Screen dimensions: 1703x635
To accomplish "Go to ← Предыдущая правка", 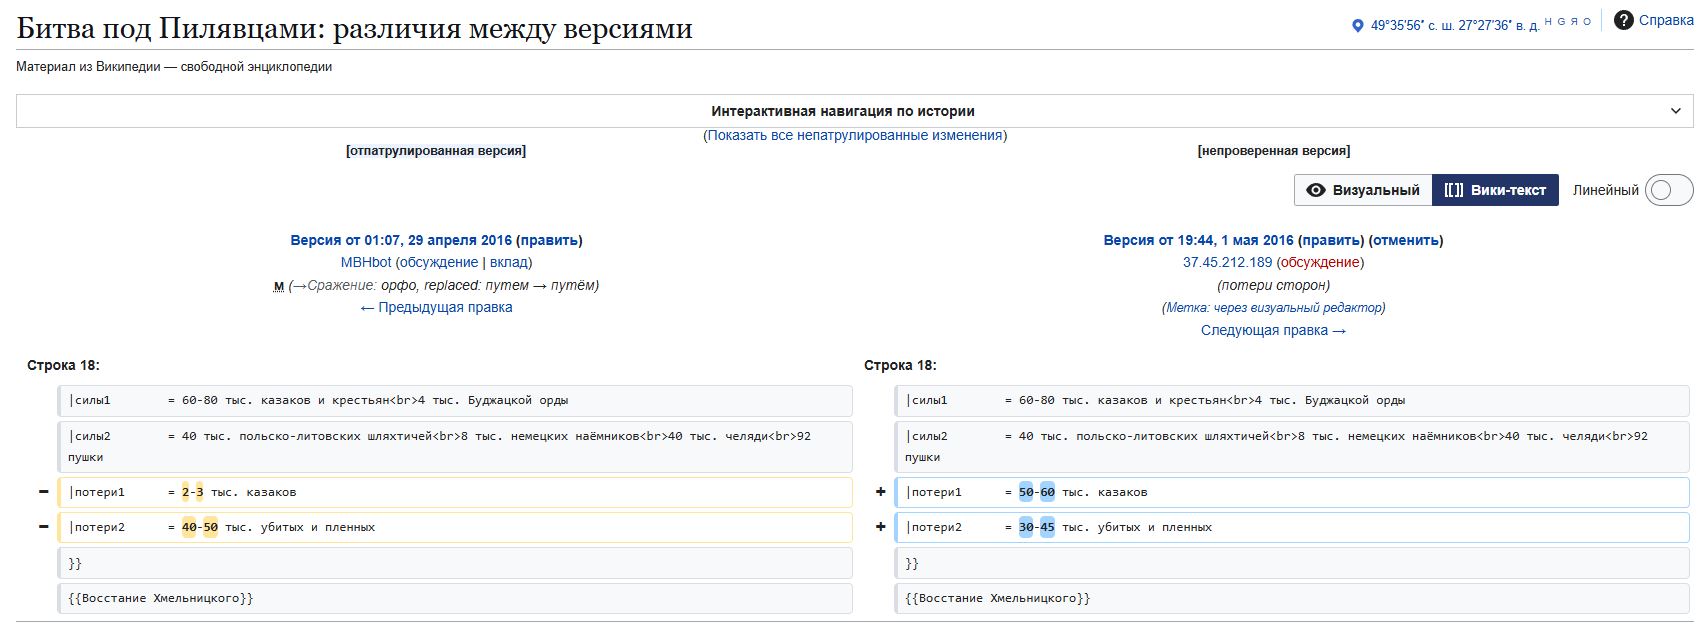I will coord(436,307).
